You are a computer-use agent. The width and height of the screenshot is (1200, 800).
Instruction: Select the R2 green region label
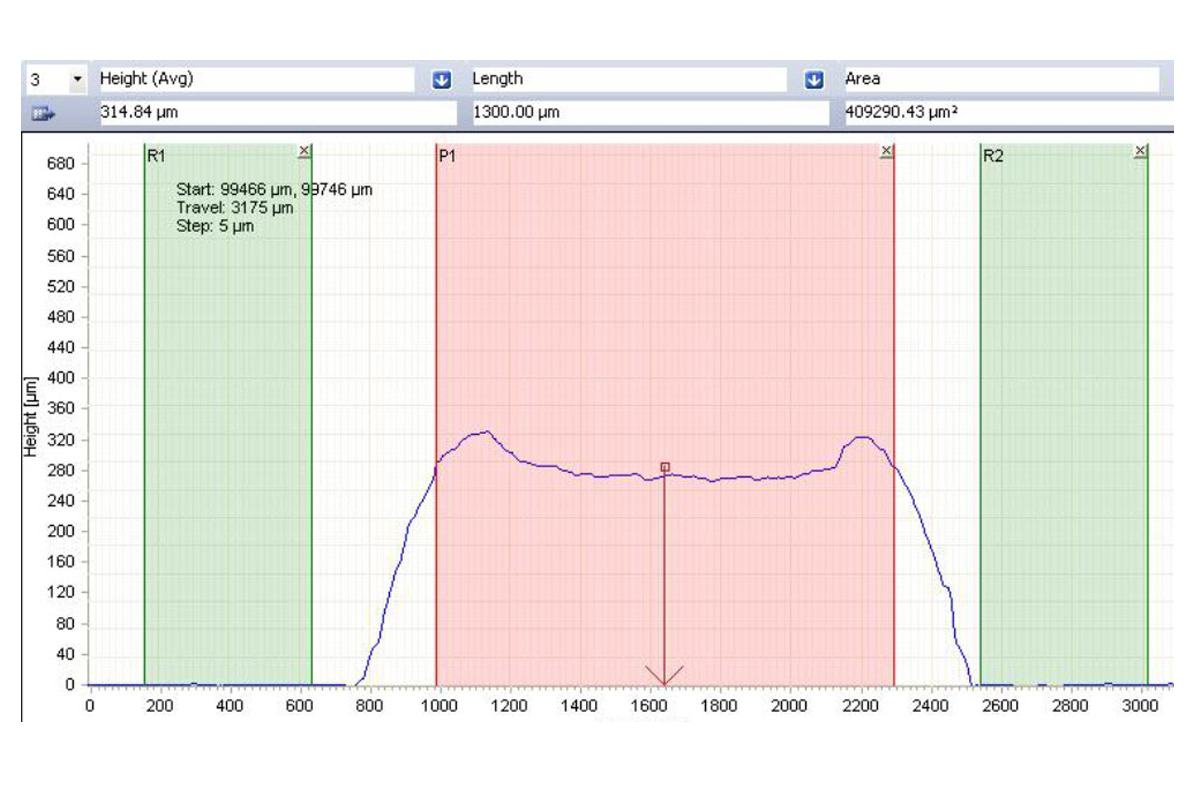(x=992, y=156)
